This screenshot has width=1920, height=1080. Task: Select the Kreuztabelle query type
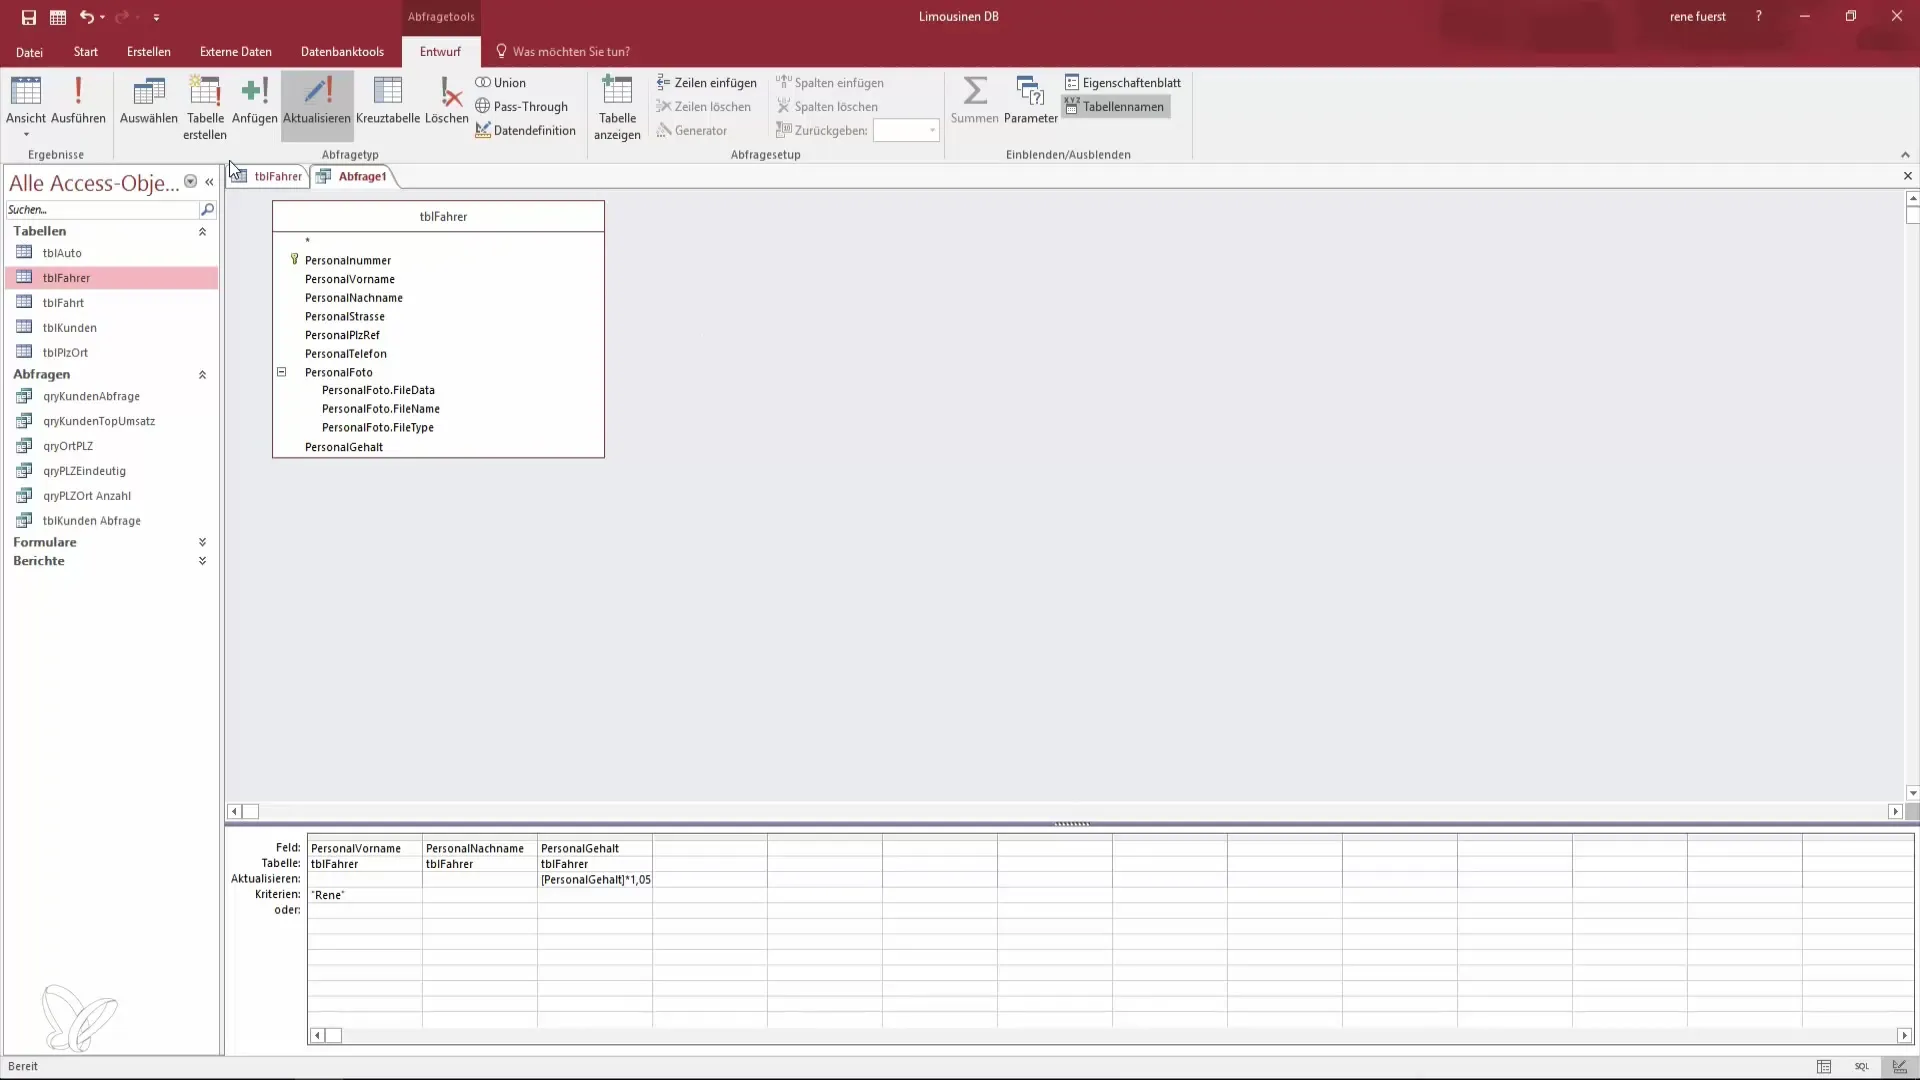tap(387, 100)
